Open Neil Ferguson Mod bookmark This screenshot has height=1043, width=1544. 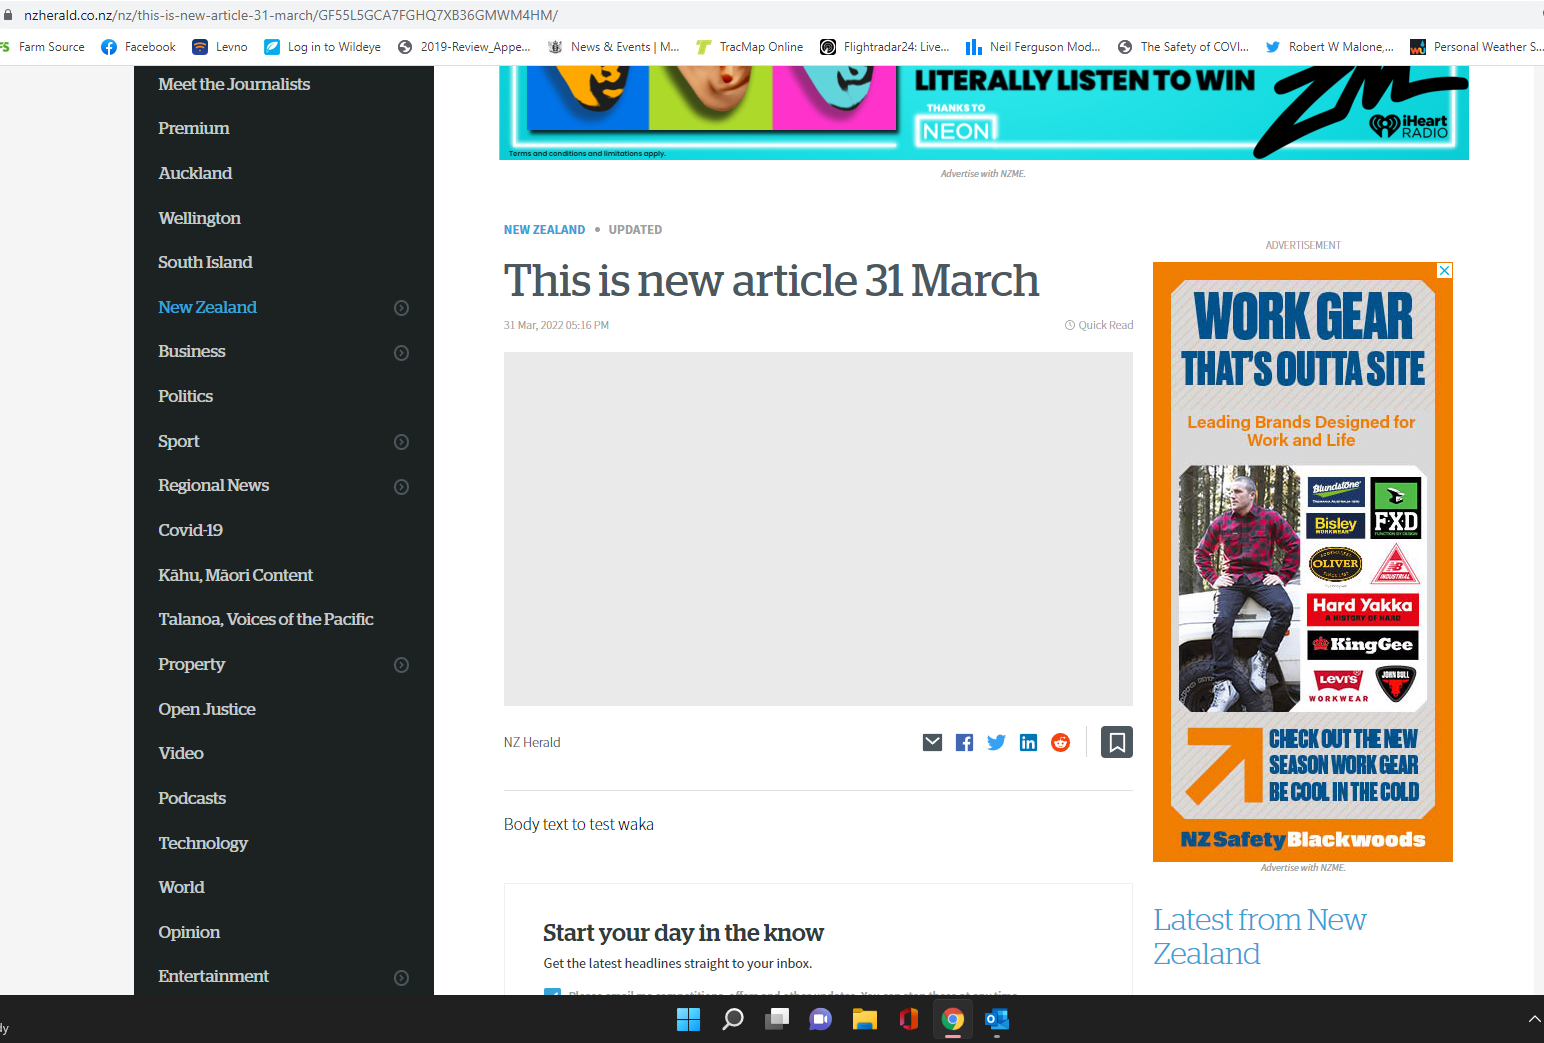coord(1033,47)
